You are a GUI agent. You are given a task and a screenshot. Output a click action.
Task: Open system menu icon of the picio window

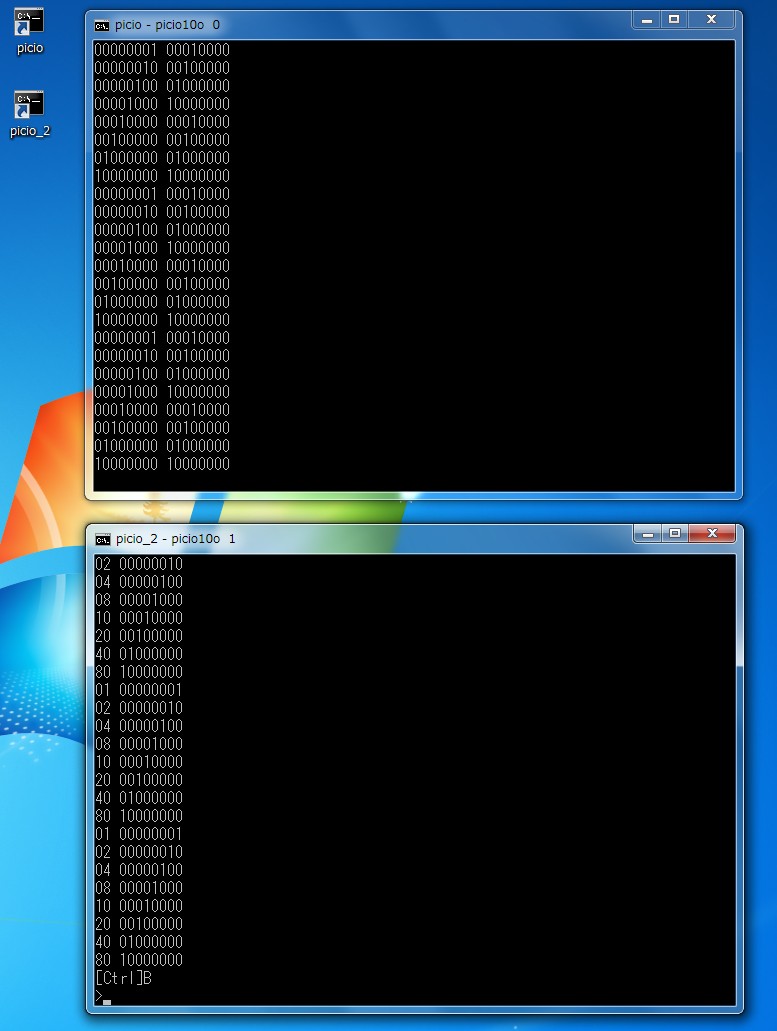[x=102, y=25]
